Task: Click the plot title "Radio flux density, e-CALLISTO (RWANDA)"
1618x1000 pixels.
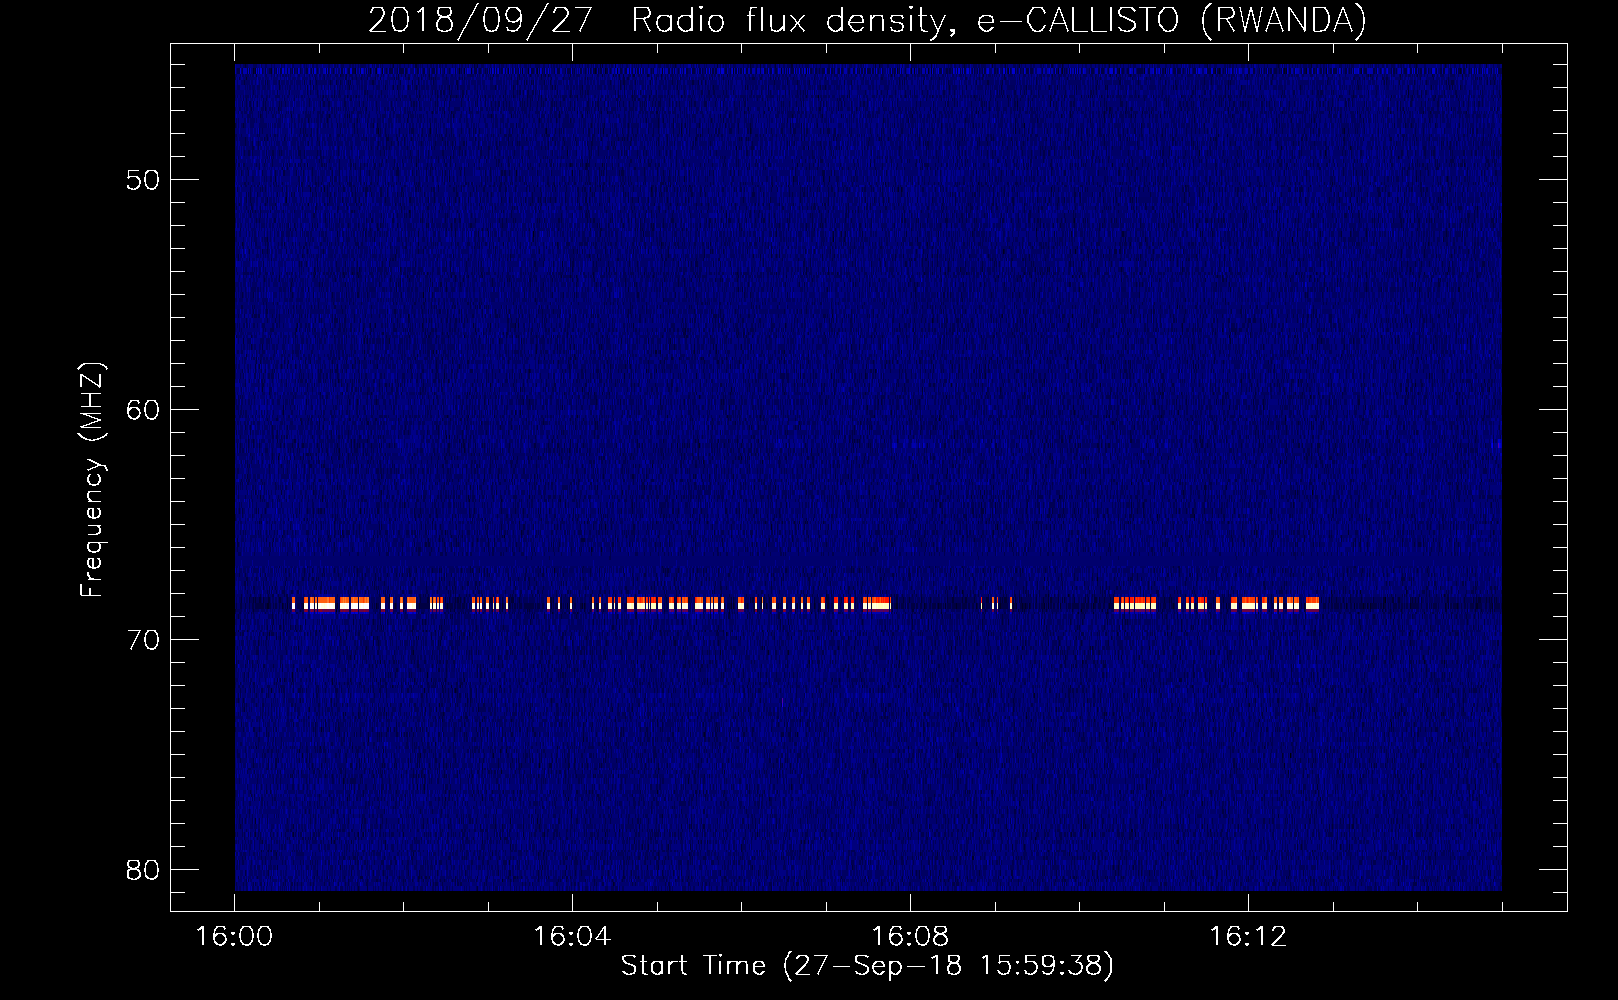Action: (999, 21)
